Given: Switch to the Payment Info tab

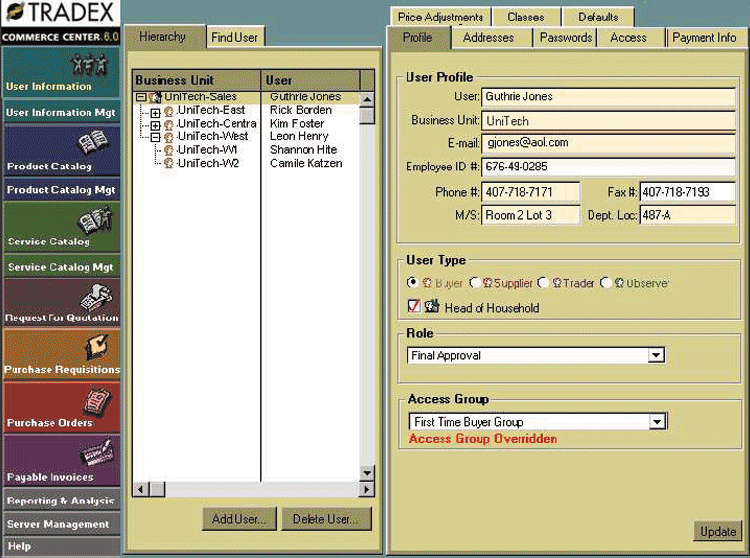Looking at the screenshot, I should click(x=704, y=38).
